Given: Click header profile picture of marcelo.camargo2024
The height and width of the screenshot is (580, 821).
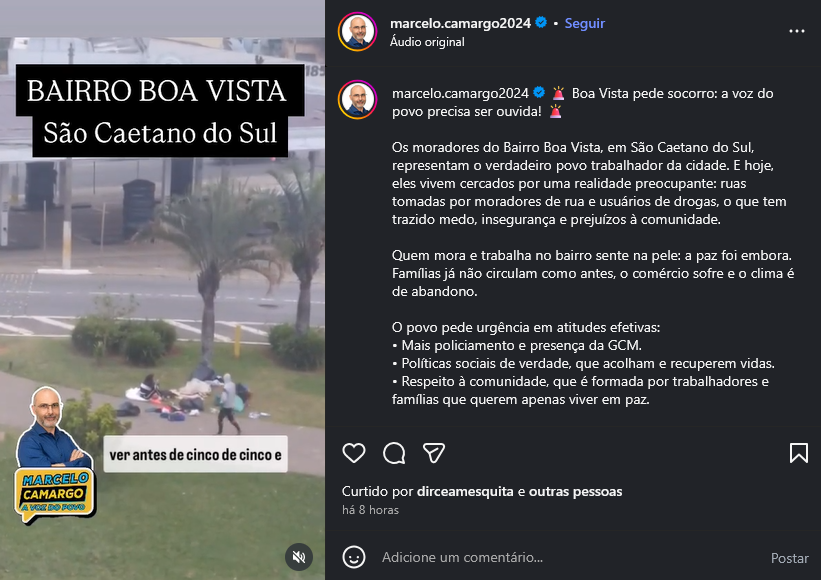Looking at the screenshot, I should pyautogui.click(x=358, y=31).
